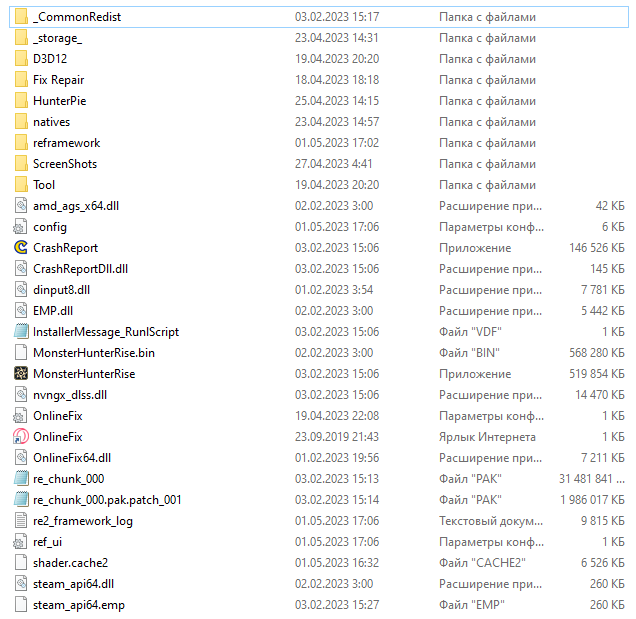Select the config settings file icon
636x619 pixels.
(x=21, y=227)
